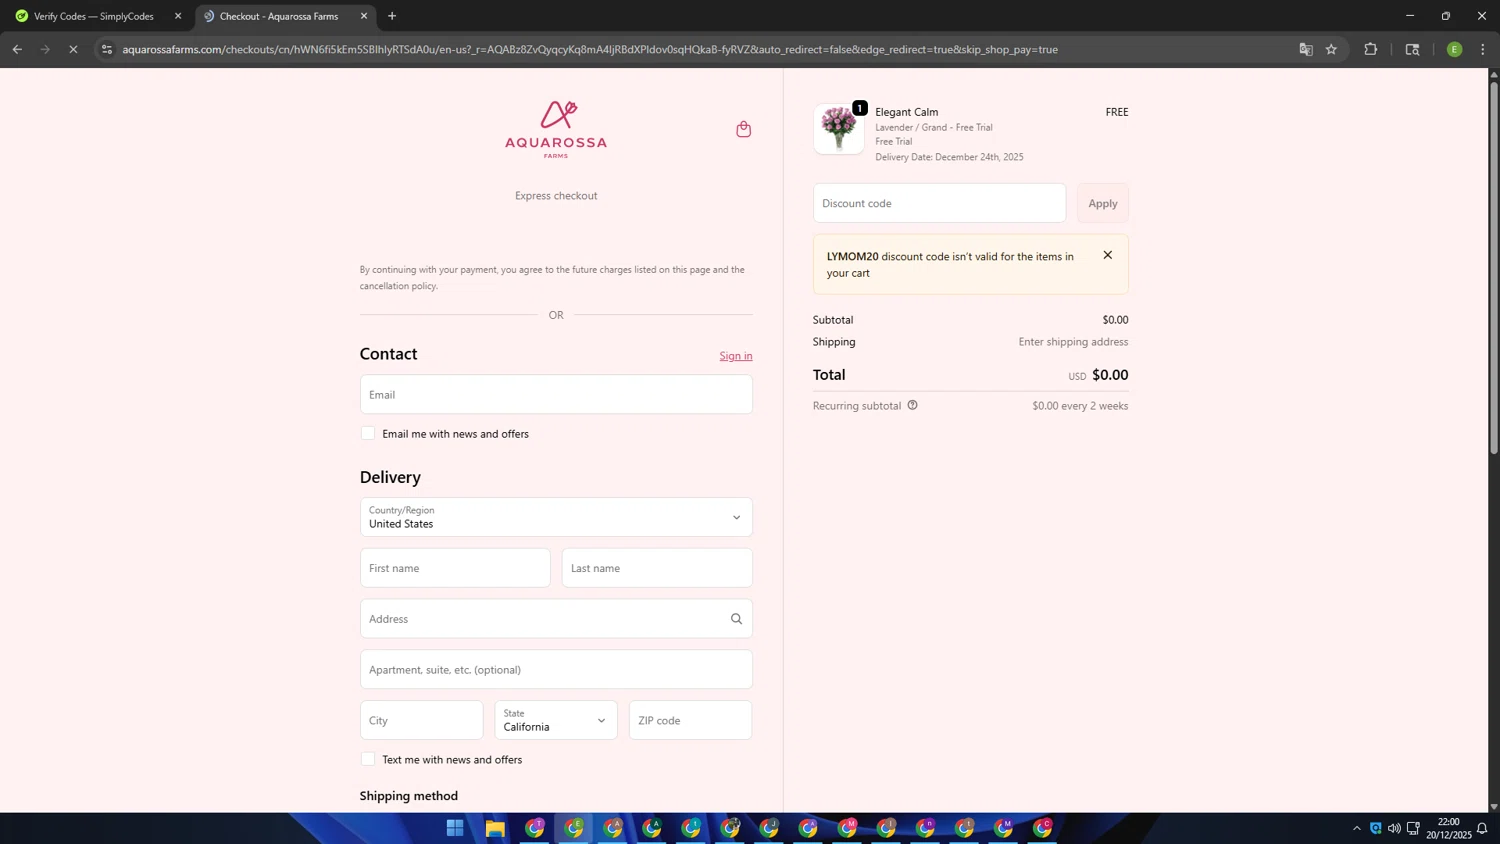This screenshot has height=844, width=1500.
Task: Focus the Discount code field
Action: [x=939, y=203]
